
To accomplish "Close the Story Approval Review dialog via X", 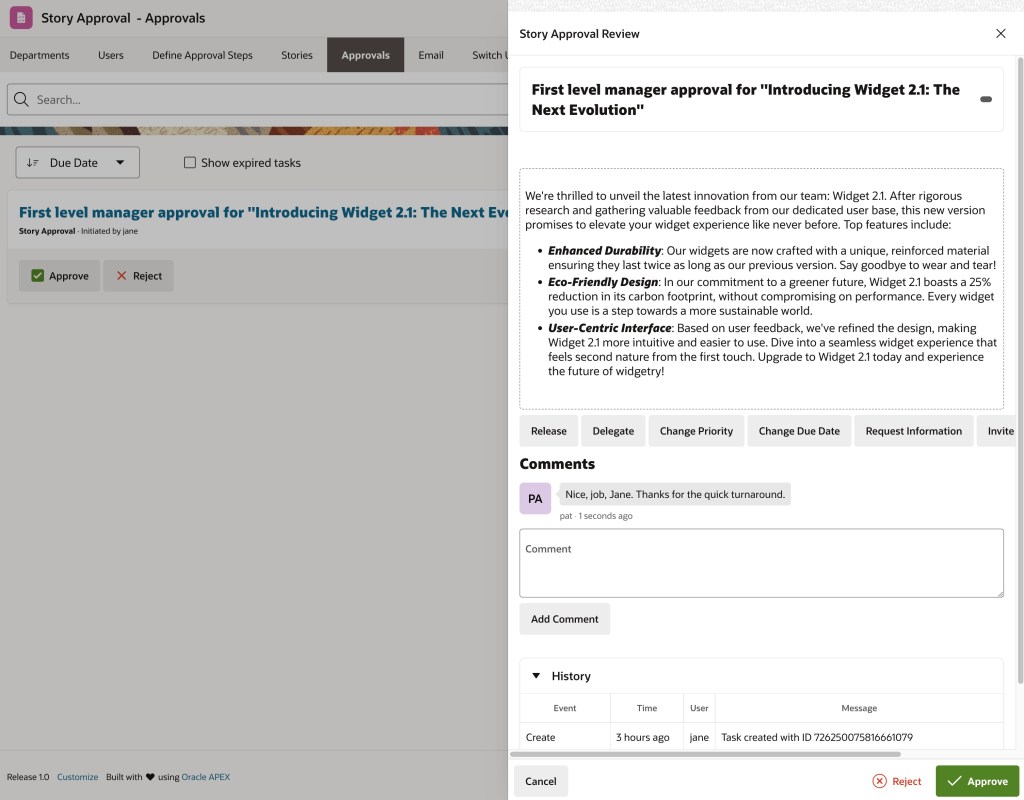I will tap(1000, 33).
